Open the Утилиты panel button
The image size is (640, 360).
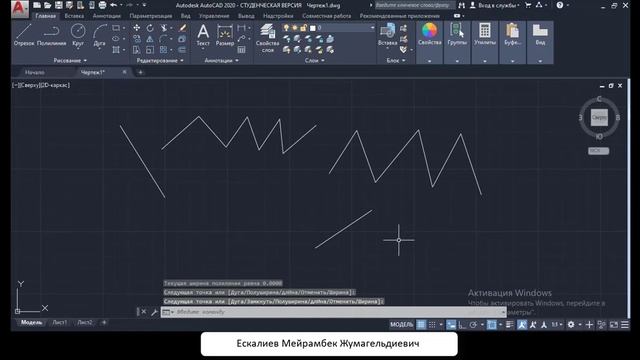[x=484, y=42]
